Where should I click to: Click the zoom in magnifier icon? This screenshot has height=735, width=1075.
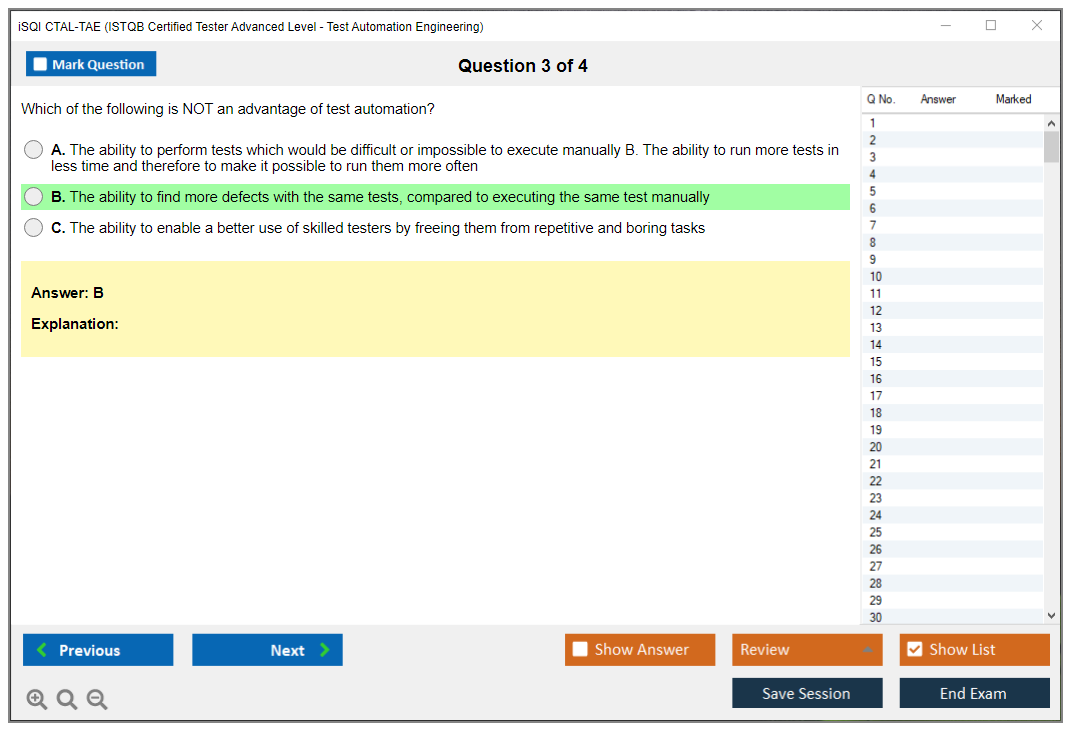click(37, 700)
